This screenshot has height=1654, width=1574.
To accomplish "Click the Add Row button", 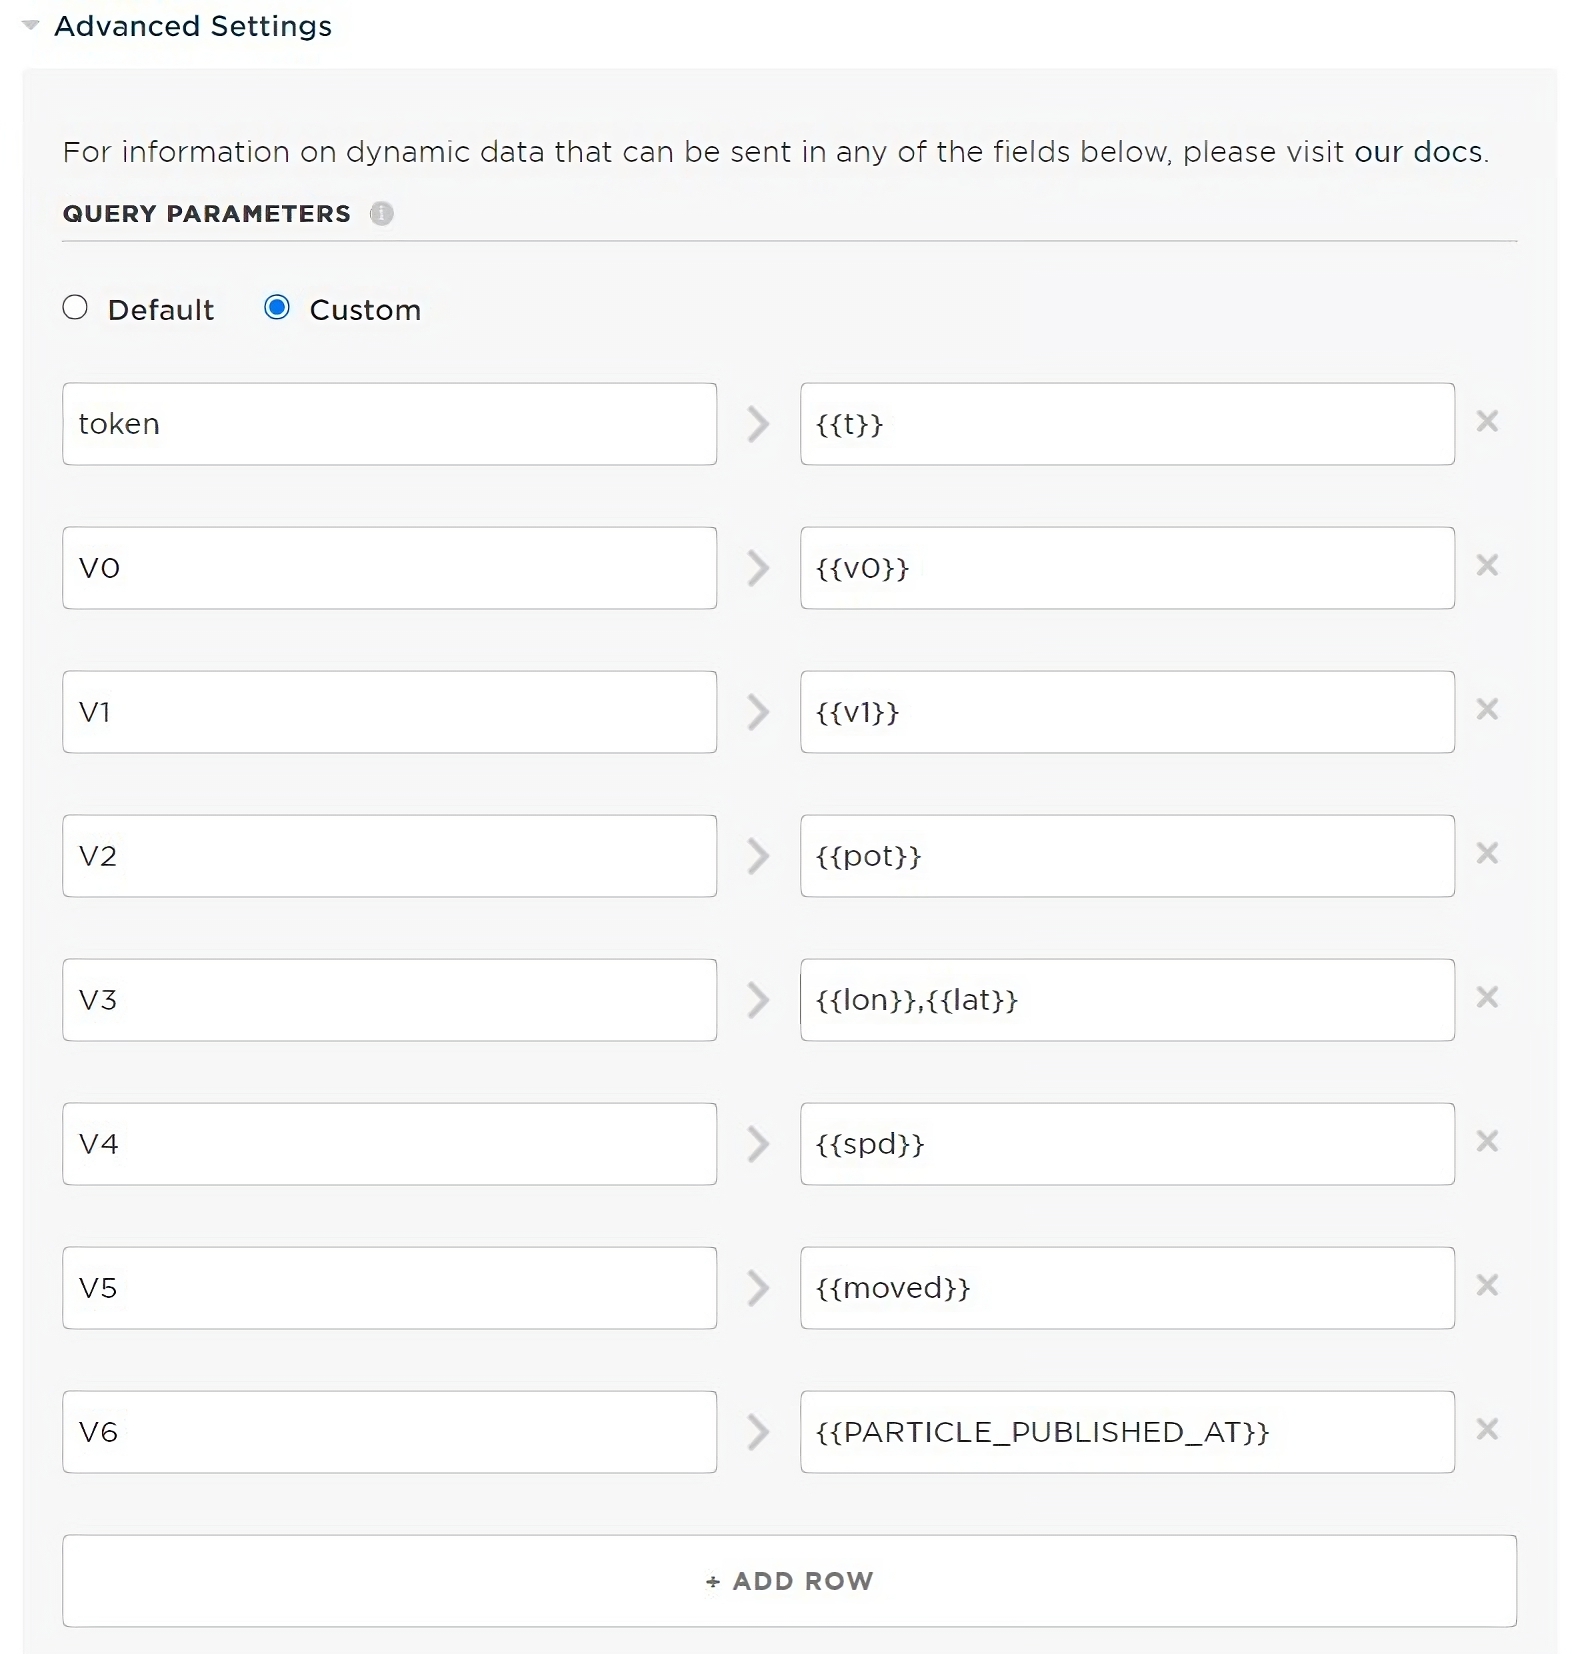I will point(789,1581).
